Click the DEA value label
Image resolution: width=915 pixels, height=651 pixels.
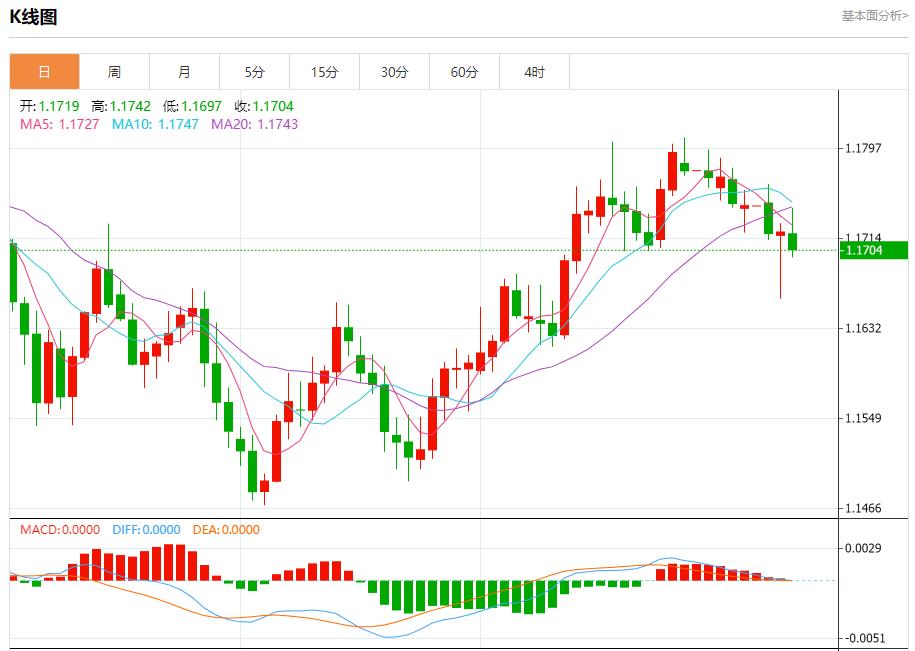click(x=225, y=529)
